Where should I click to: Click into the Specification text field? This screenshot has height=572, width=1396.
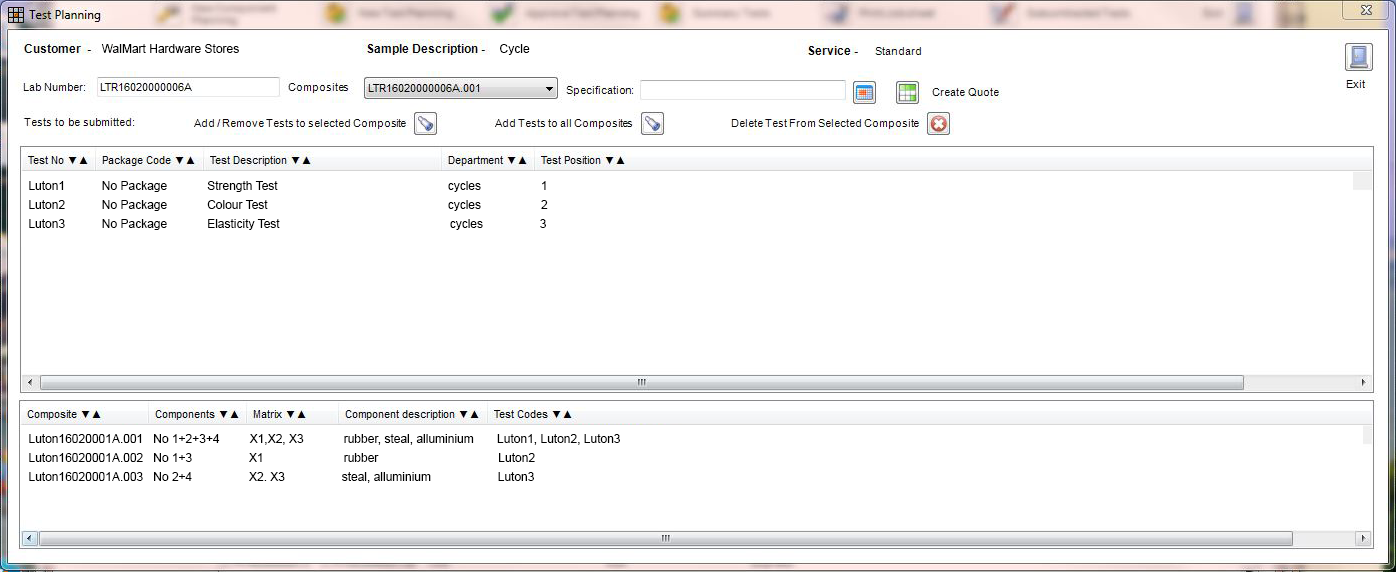click(x=742, y=90)
